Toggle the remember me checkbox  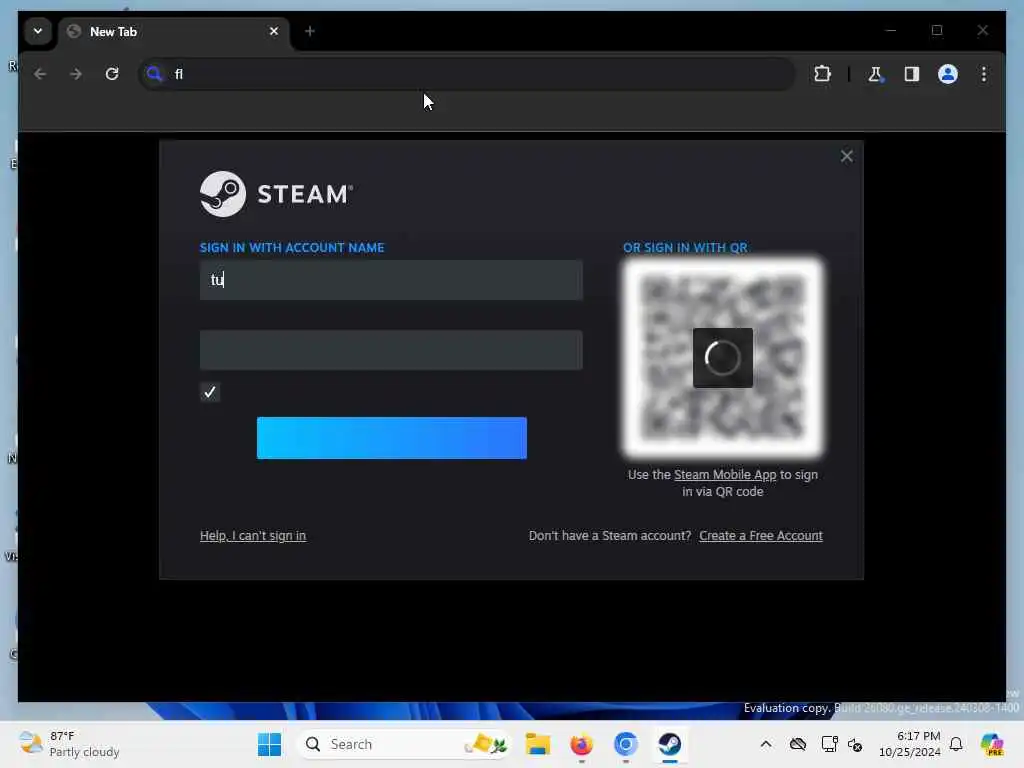pyautogui.click(x=210, y=392)
